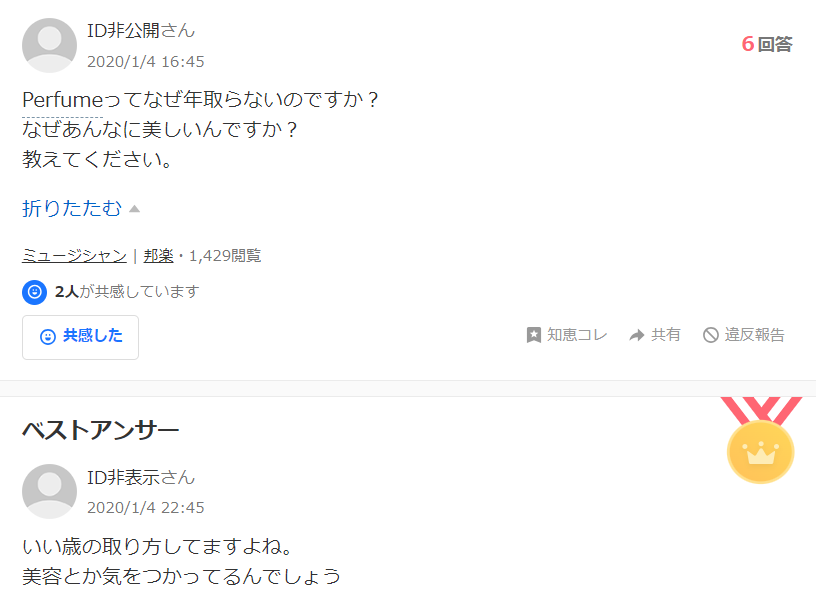Click the blue smiley empathy icon
This screenshot has height=599, width=816.
pyautogui.click(x=34, y=292)
